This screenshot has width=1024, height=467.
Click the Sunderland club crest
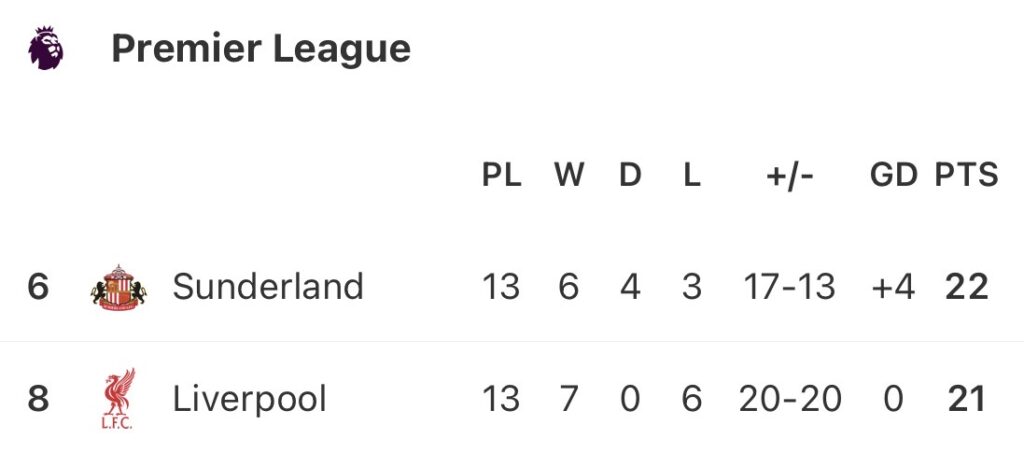[118, 287]
